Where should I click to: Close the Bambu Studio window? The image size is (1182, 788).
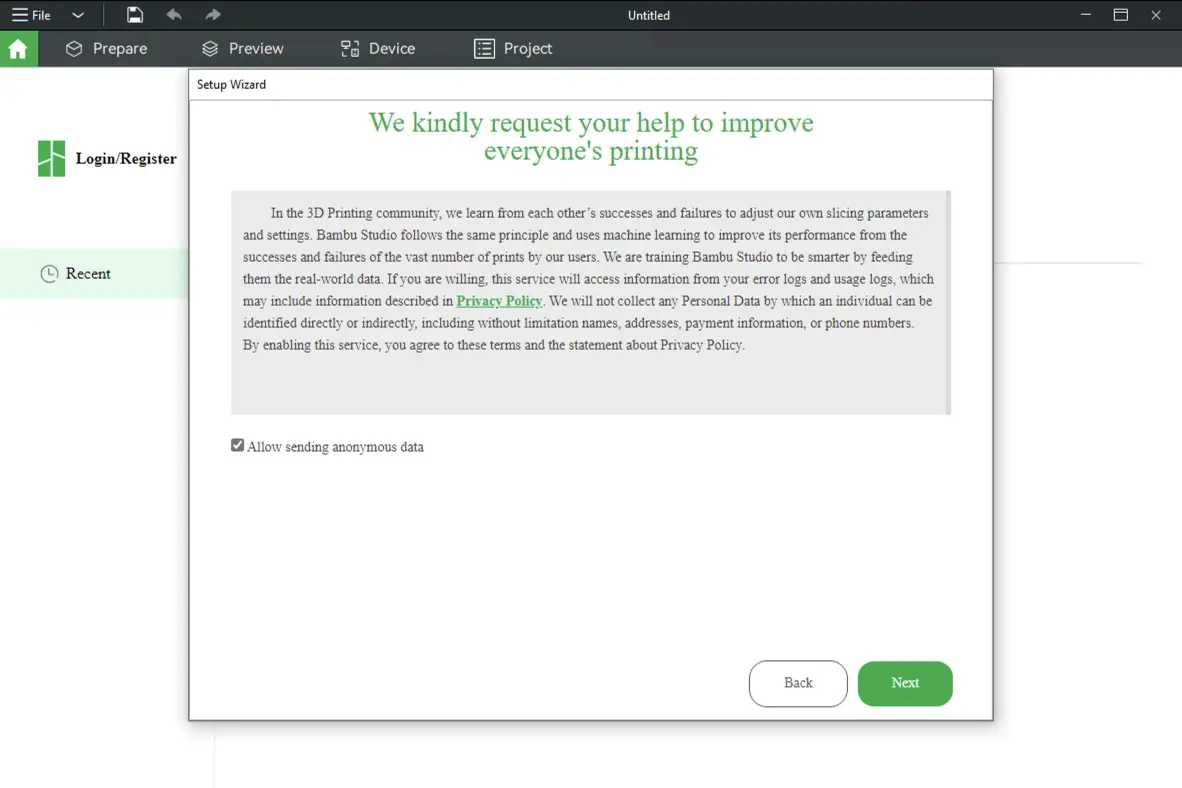[1156, 14]
